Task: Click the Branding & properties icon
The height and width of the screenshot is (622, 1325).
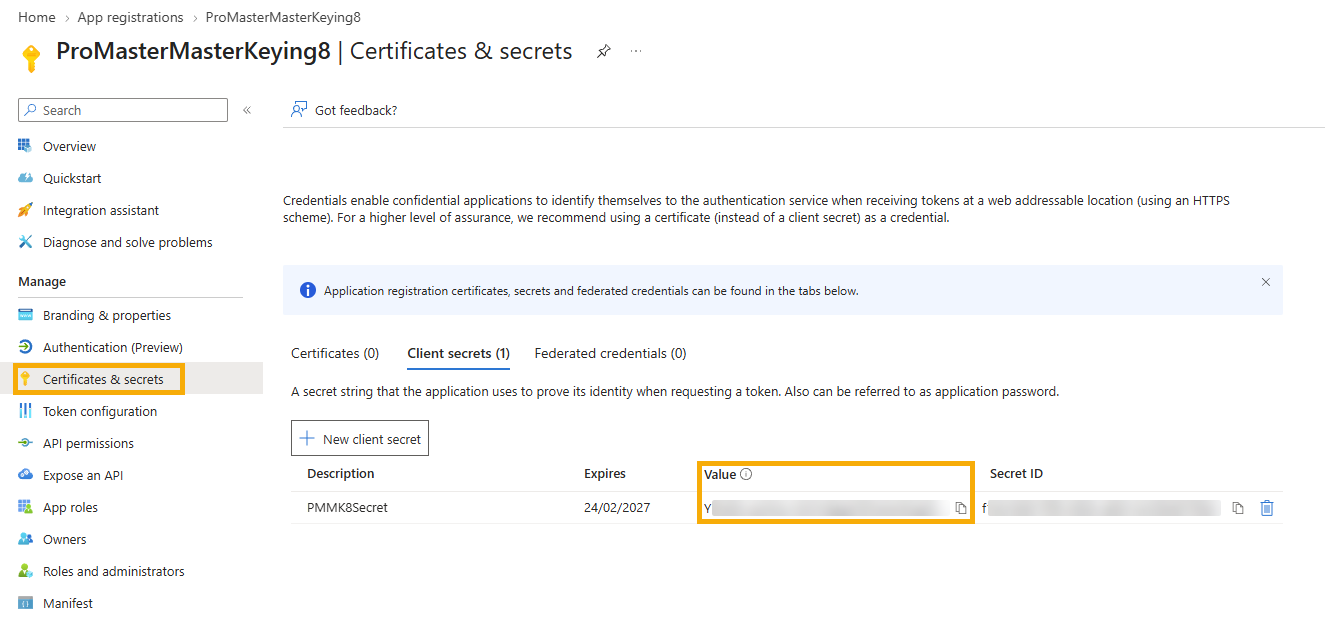Action: point(25,315)
